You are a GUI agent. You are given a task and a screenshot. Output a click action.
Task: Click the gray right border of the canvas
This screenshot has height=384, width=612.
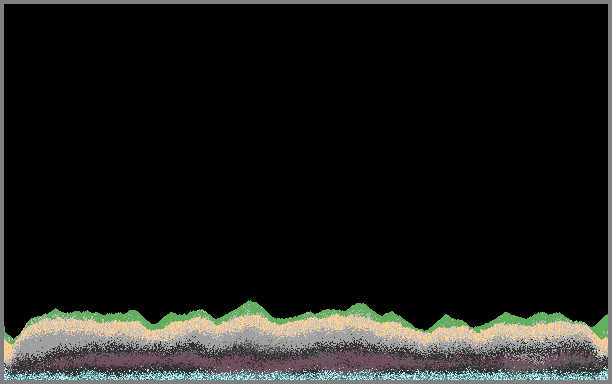610,192
